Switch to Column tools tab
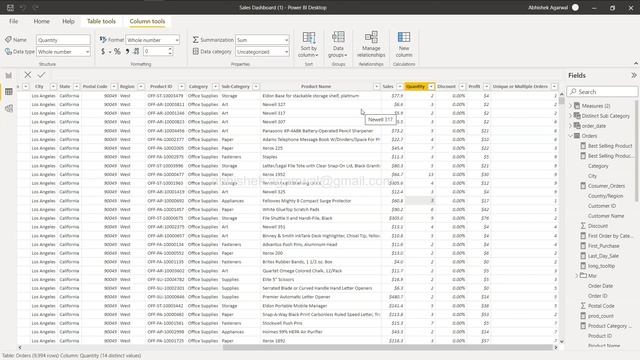This screenshot has width=640, height=360. (147, 21)
